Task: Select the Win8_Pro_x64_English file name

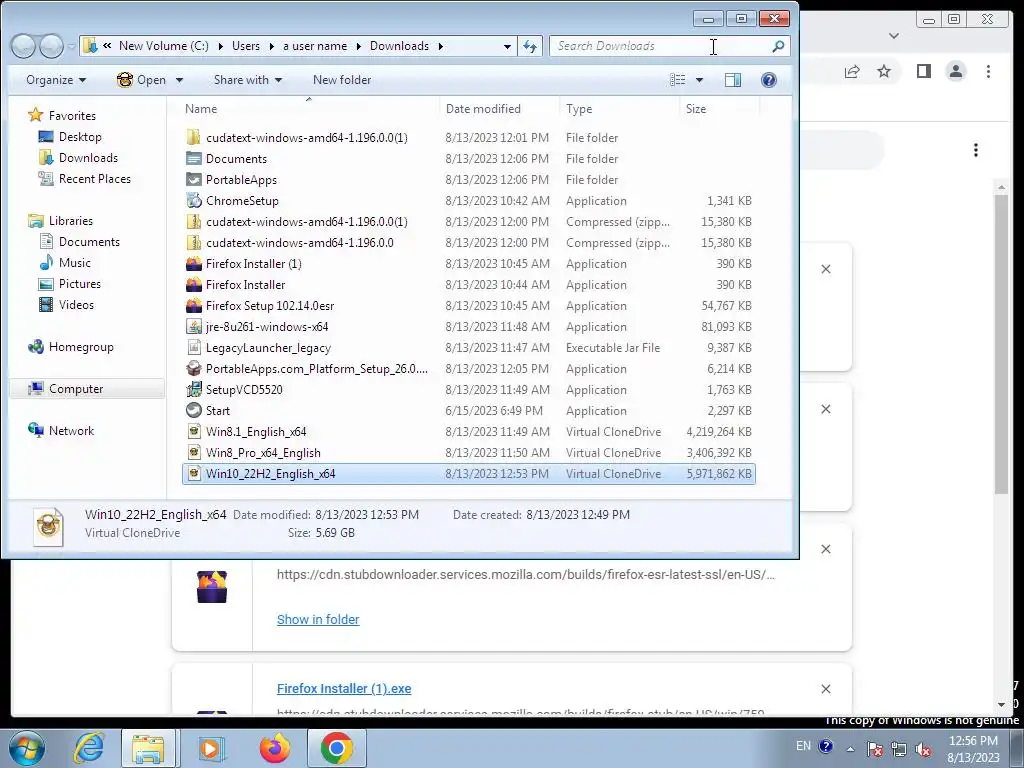Action: [263, 453]
